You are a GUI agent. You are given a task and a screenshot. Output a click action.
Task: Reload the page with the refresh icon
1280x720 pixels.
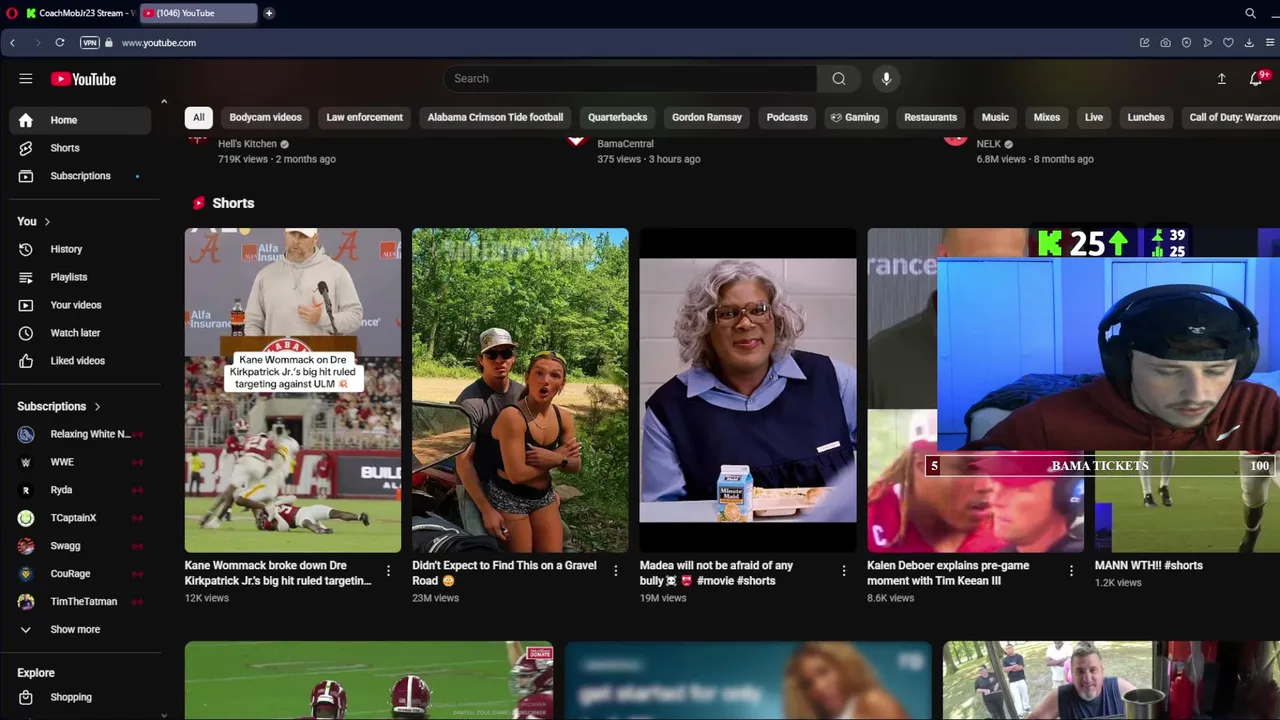60,43
